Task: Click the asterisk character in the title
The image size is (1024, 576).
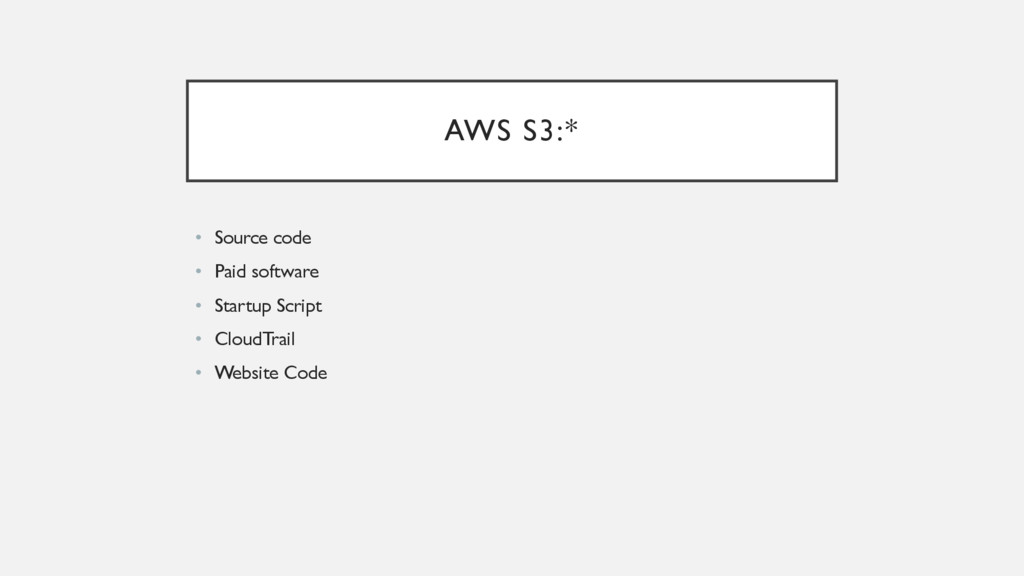Action: click(572, 125)
